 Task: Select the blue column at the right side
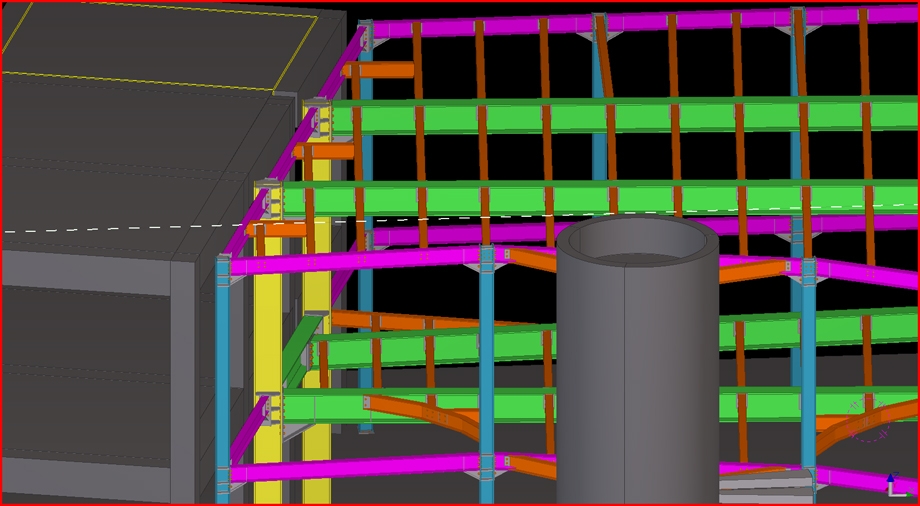808,380
